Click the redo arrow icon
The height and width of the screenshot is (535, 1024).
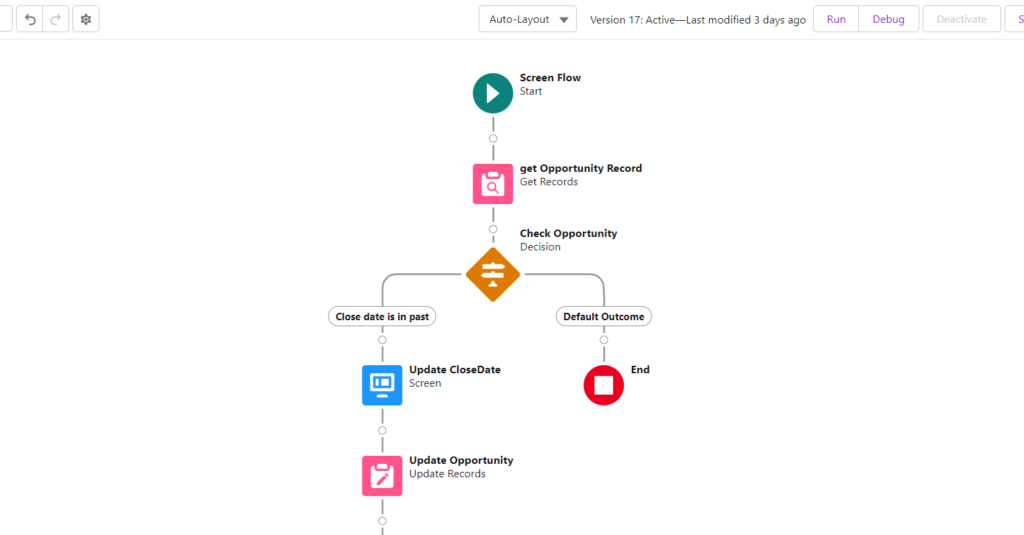point(56,20)
